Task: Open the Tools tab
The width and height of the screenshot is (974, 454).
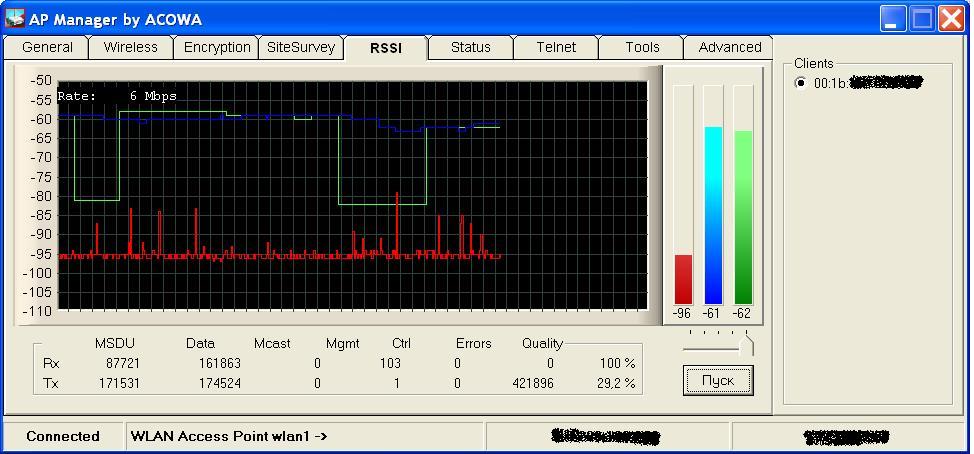Action: tap(642, 47)
